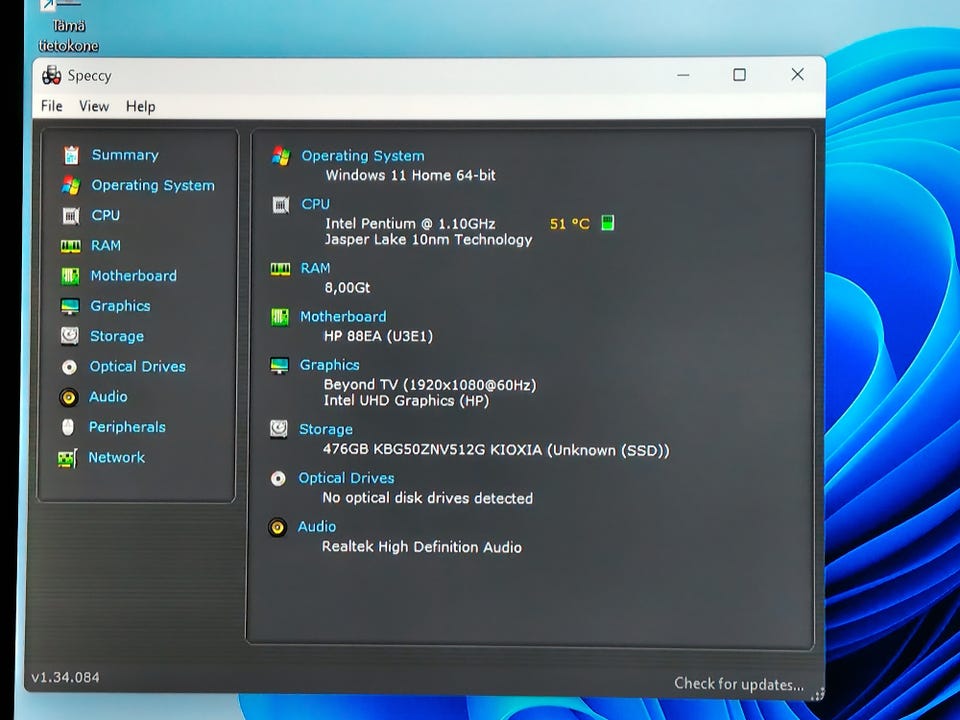Open the Audio heading link in summary
Image resolution: width=960 pixels, height=720 pixels.
pyautogui.click(x=317, y=527)
